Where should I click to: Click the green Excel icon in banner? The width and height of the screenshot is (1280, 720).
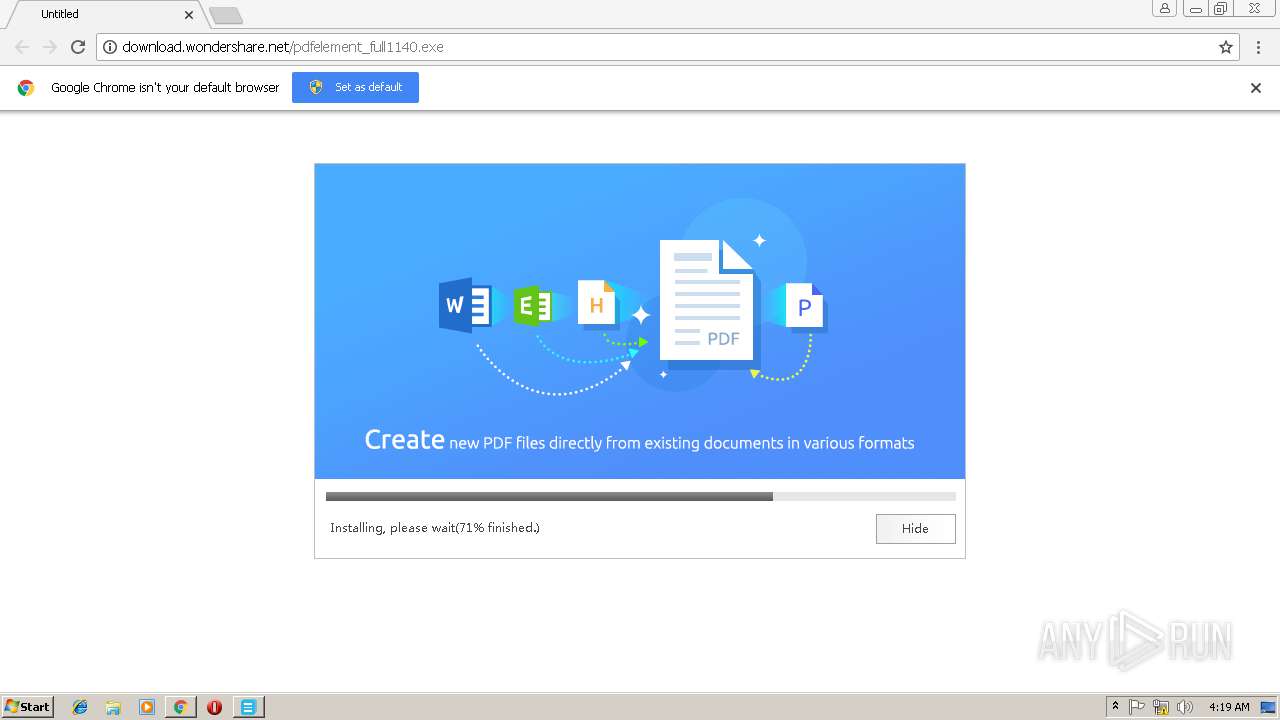click(x=533, y=306)
